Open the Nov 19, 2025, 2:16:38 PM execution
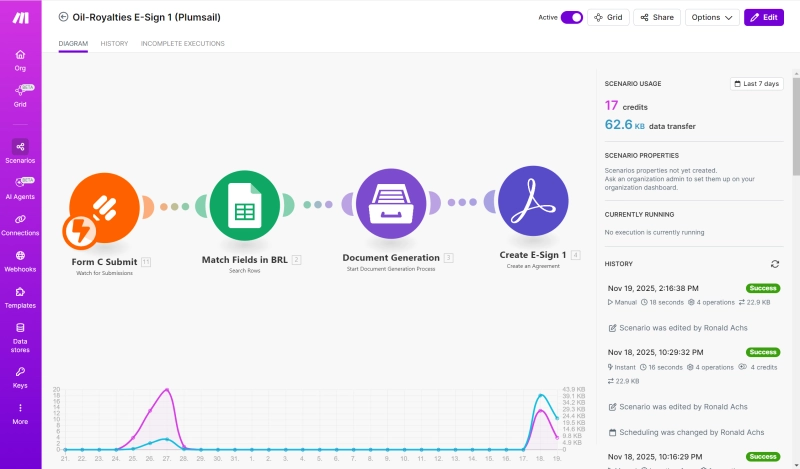Screen dimensions: 800x469 pyautogui.click(x=653, y=288)
